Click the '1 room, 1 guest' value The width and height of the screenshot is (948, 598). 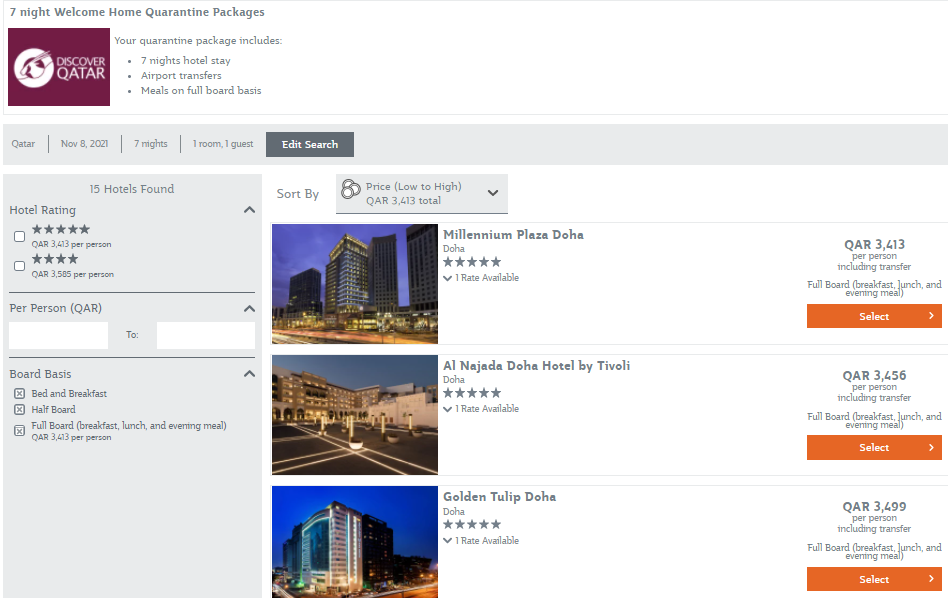point(223,144)
